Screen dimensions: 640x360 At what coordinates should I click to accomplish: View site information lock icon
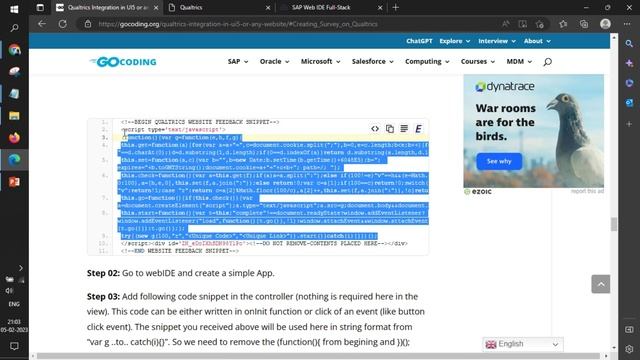[x=88, y=24]
